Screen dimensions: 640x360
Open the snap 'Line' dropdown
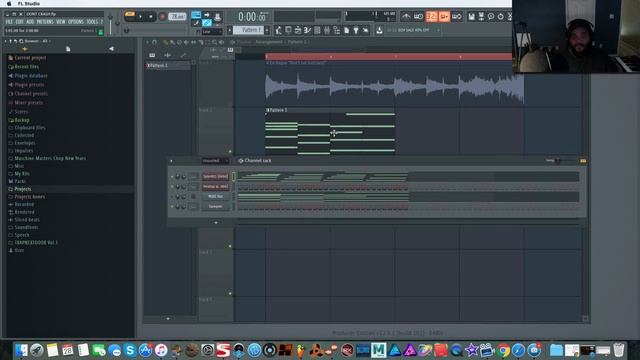pyautogui.click(x=212, y=31)
